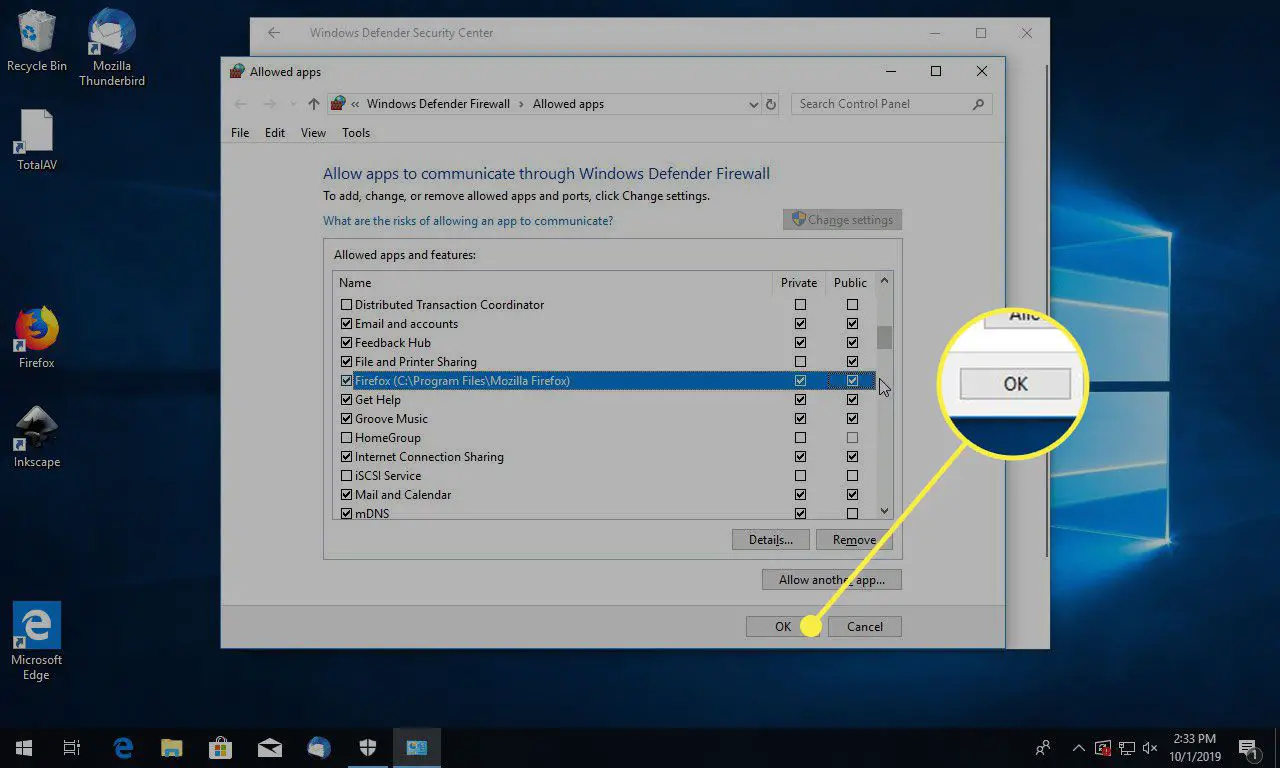This screenshot has width=1280, height=768.
Task: Select the Microsoft Edge desktop shortcut
Action: [x=37, y=641]
